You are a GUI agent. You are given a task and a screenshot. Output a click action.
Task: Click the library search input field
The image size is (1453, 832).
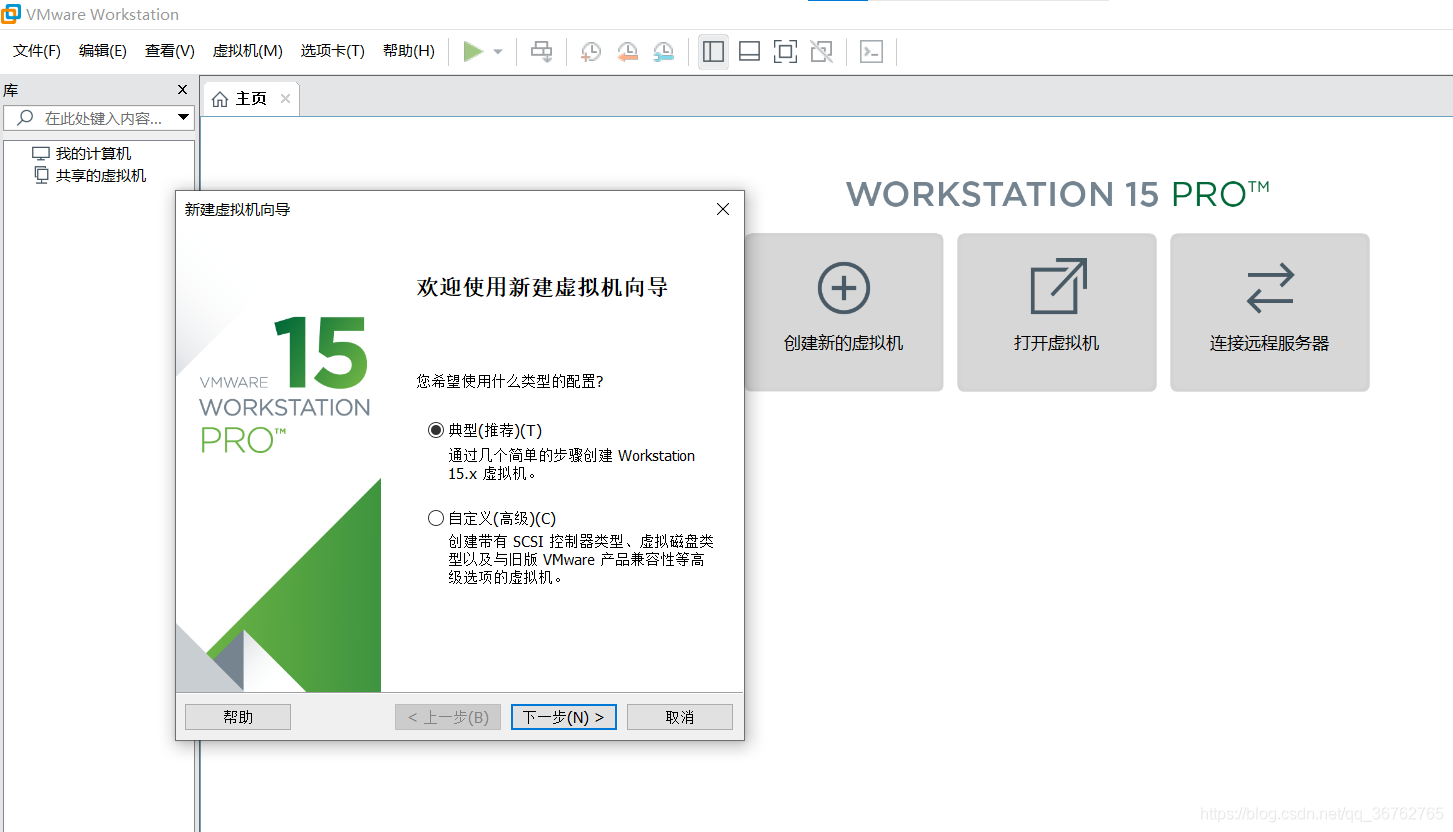98,118
